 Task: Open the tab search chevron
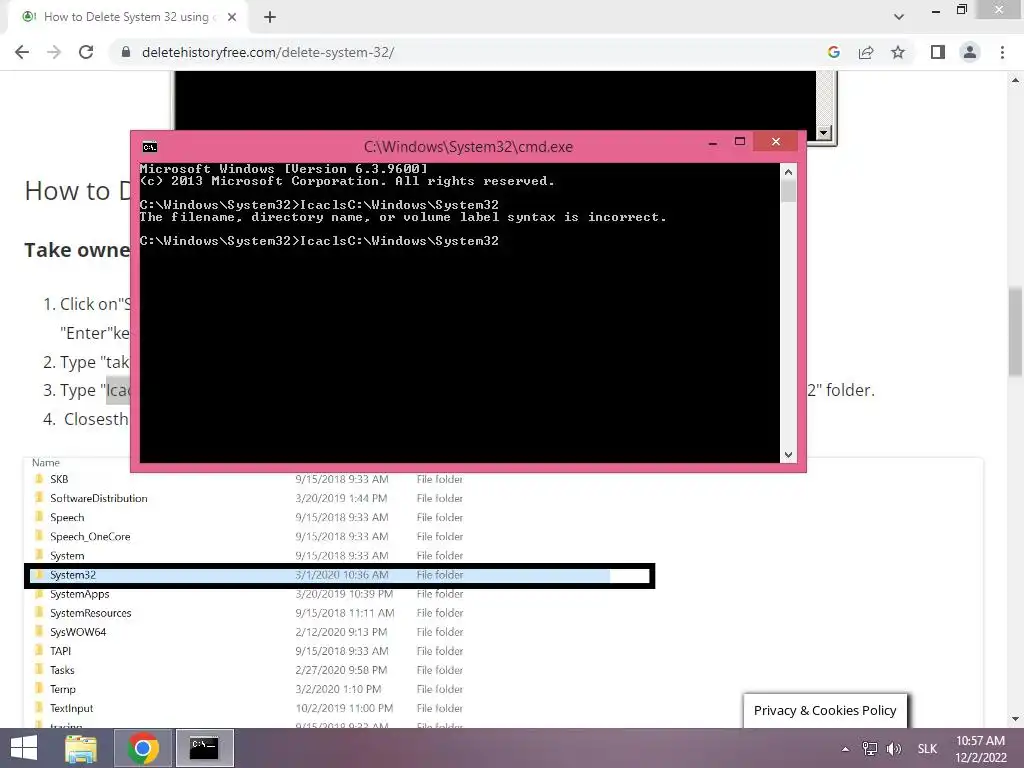[899, 17]
